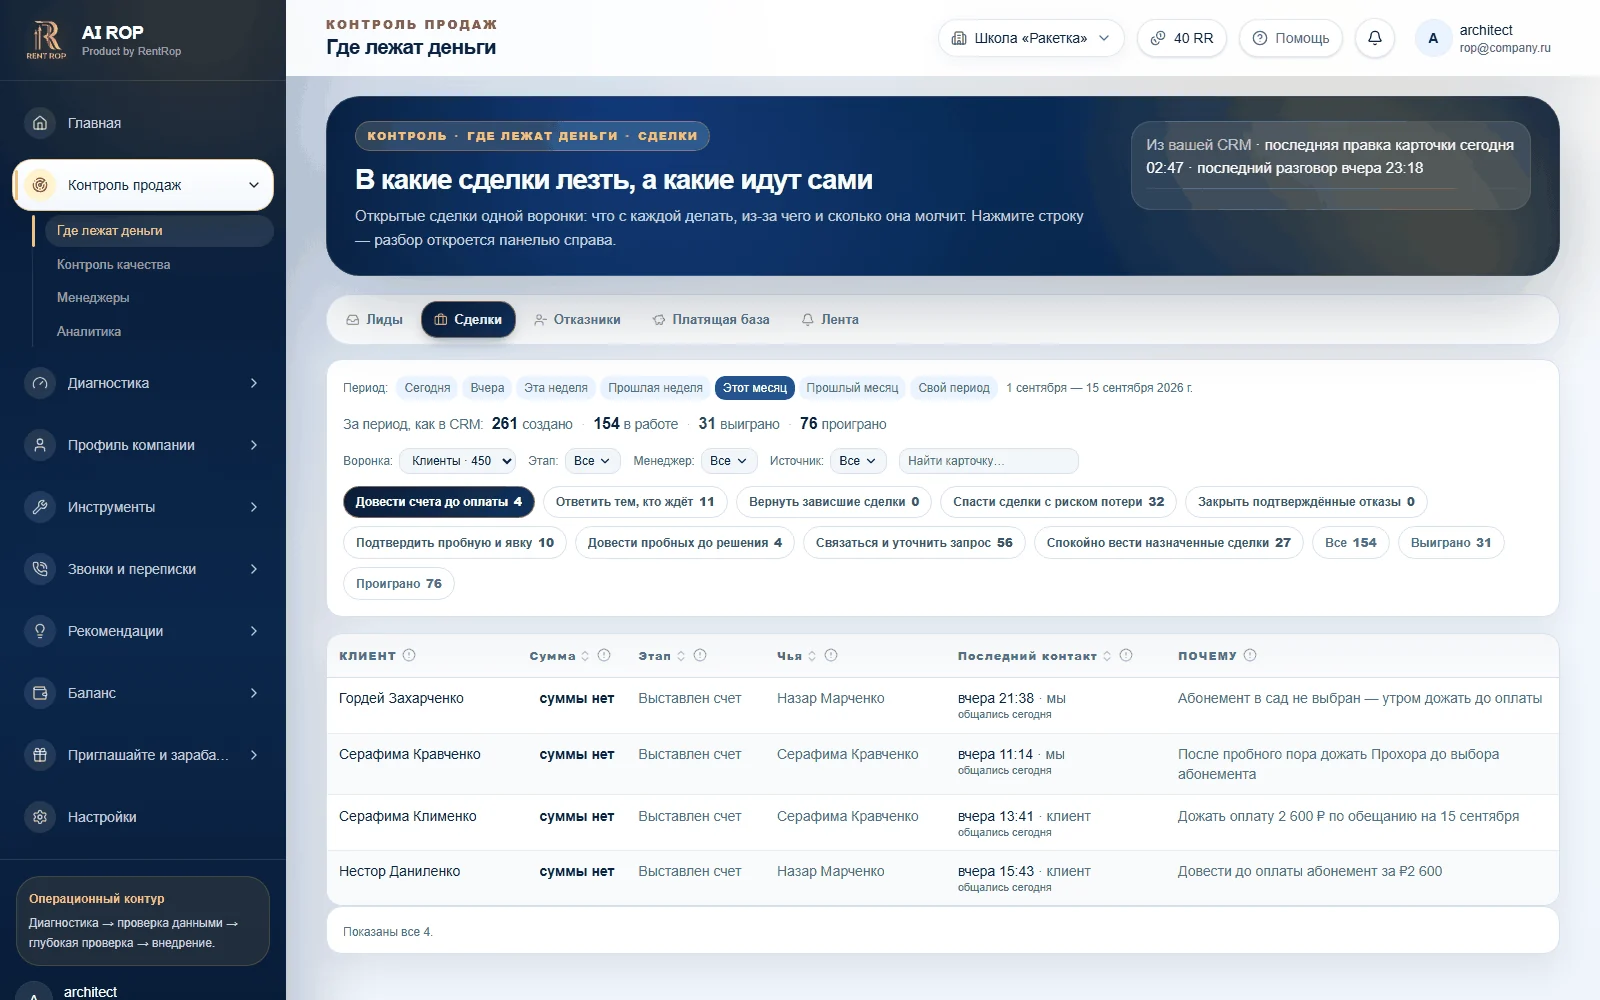Image resolution: width=1600 pixels, height=1000 pixels.
Task: Select period Сегодня
Action: [427, 388]
